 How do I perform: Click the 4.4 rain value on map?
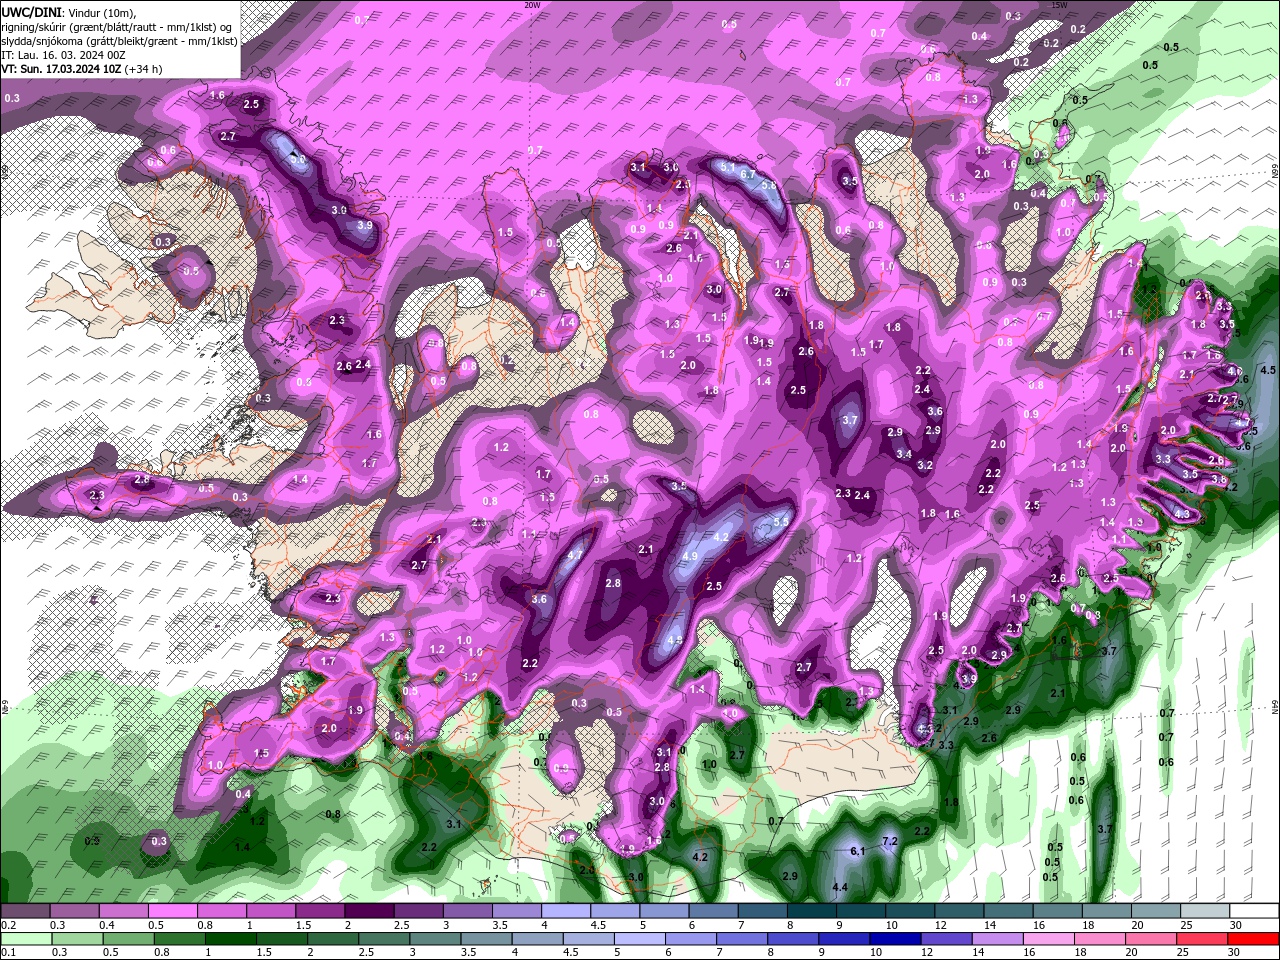pyautogui.click(x=840, y=887)
